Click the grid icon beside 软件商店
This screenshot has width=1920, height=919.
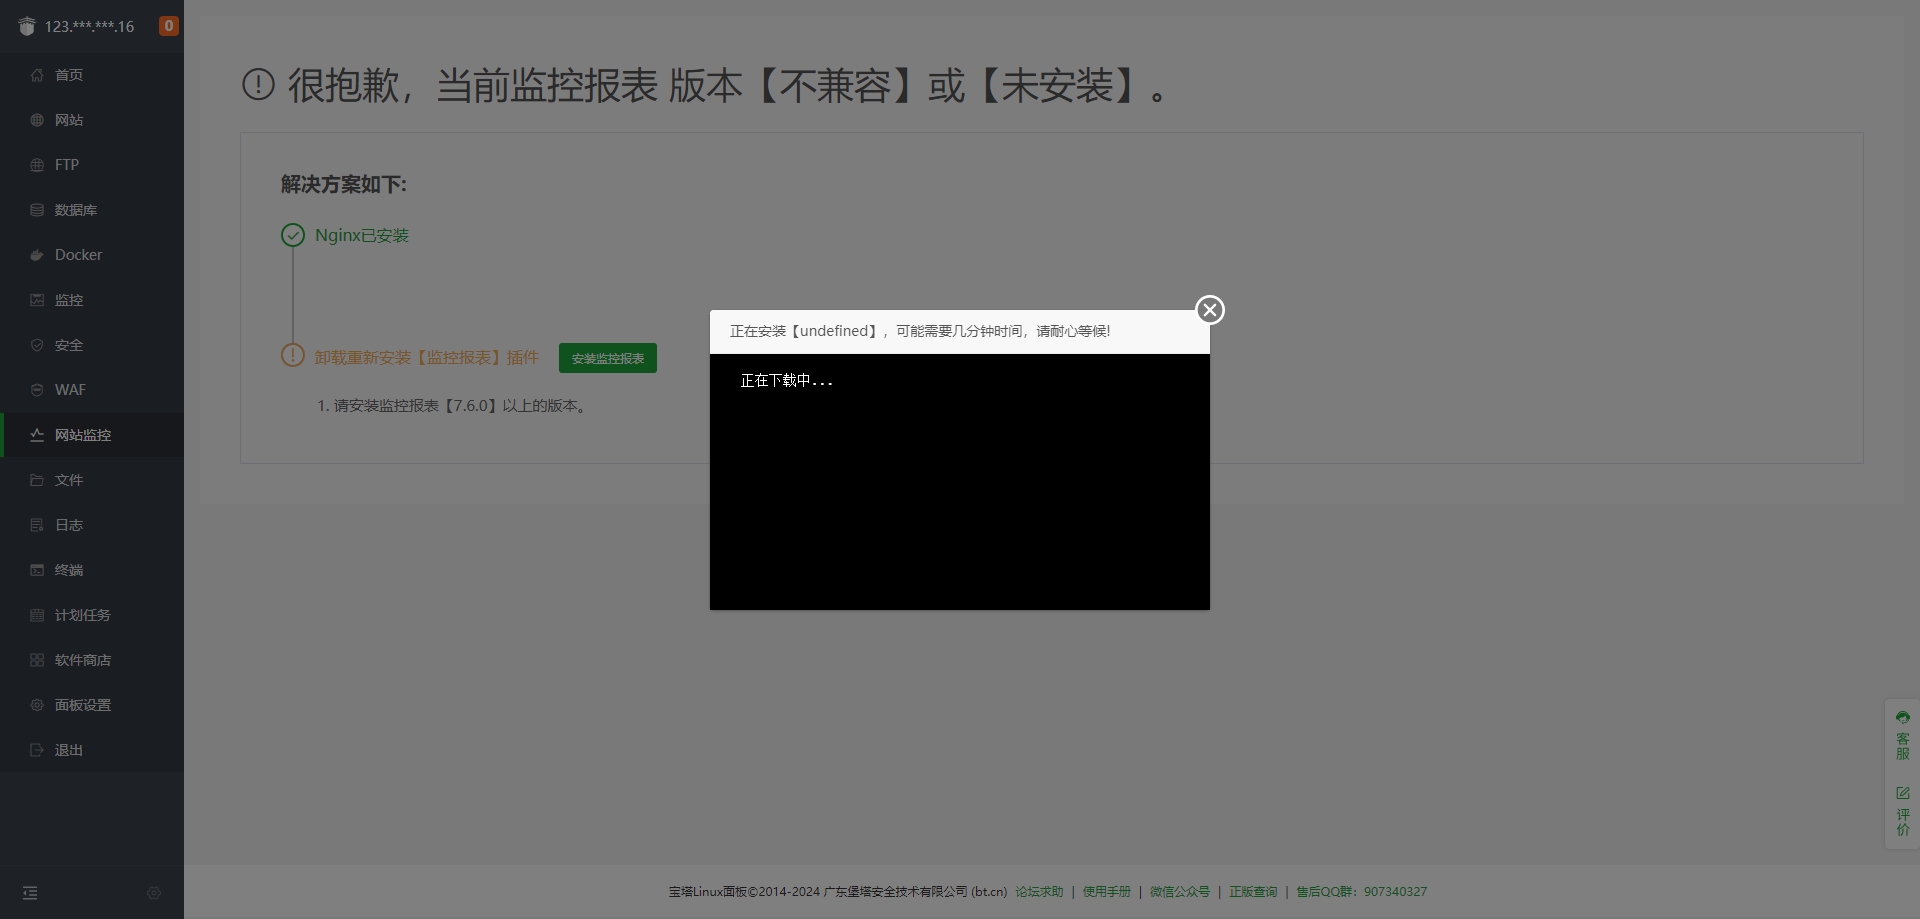coord(37,660)
